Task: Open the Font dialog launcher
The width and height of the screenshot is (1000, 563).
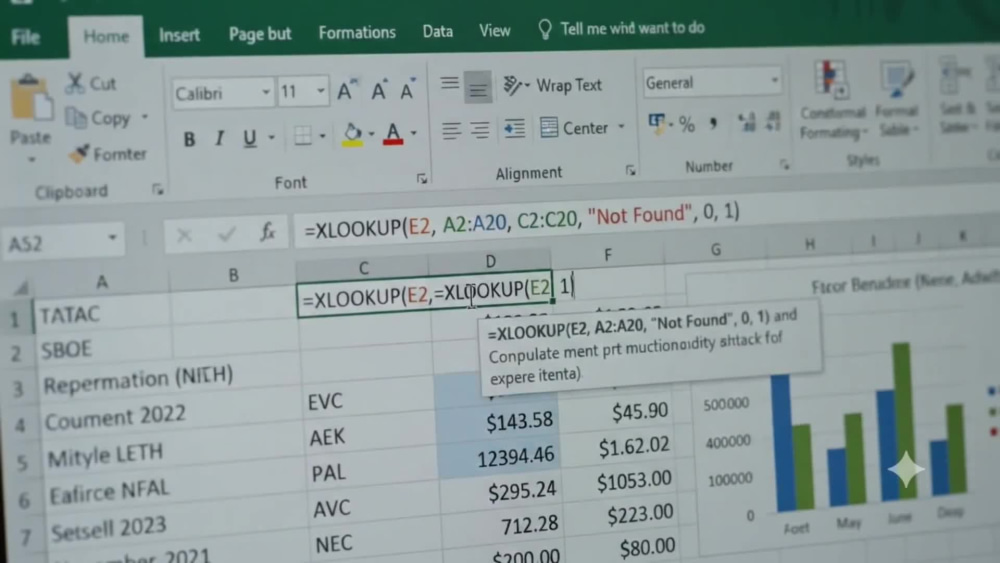Action: [422, 179]
